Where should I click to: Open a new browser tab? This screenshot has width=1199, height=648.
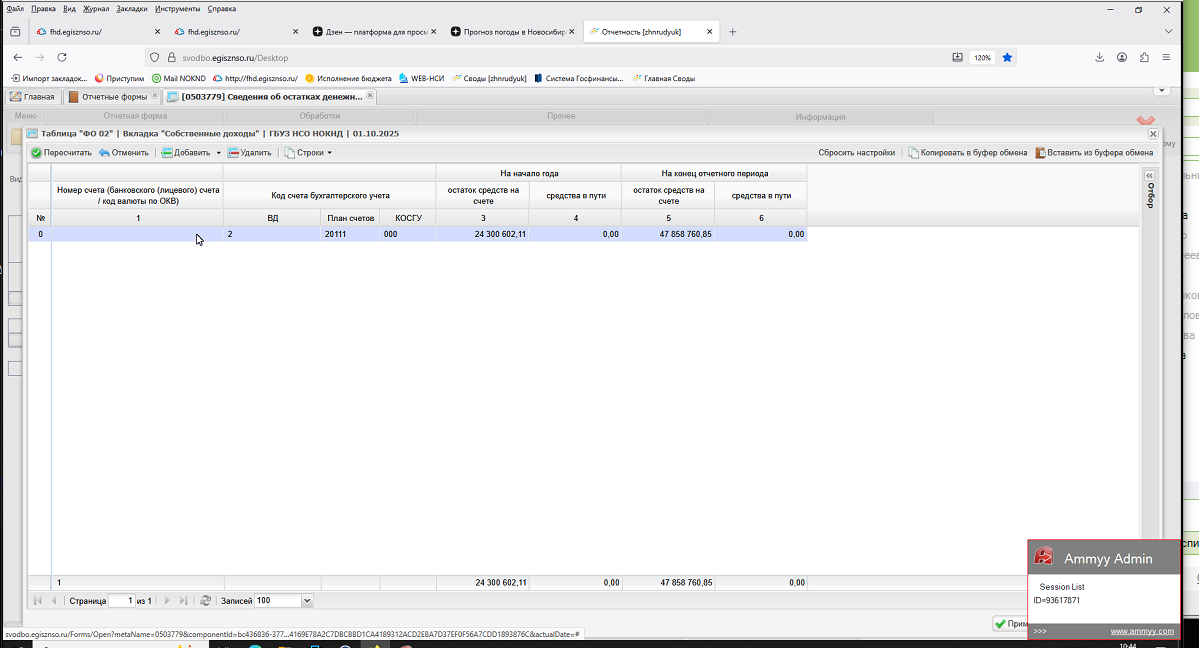733,32
